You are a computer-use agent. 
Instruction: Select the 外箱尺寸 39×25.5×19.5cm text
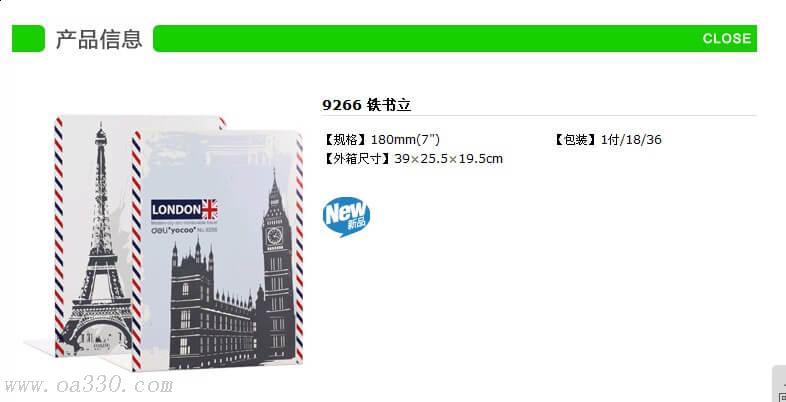(413, 159)
